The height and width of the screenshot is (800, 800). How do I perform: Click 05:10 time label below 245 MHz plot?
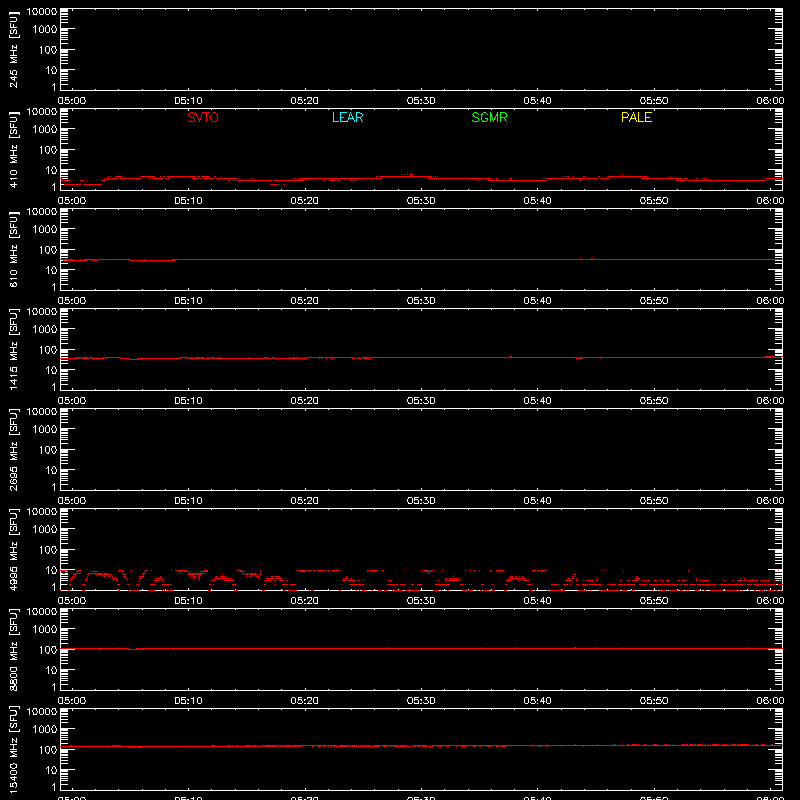pos(188,101)
